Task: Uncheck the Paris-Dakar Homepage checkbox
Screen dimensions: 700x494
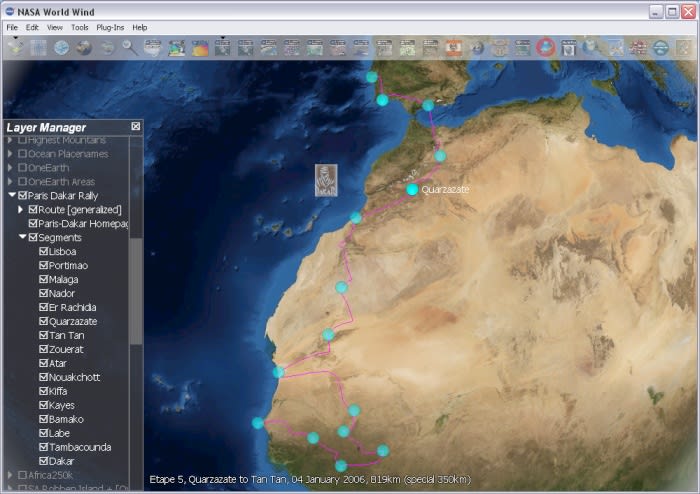Action: (x=33, y=223)
